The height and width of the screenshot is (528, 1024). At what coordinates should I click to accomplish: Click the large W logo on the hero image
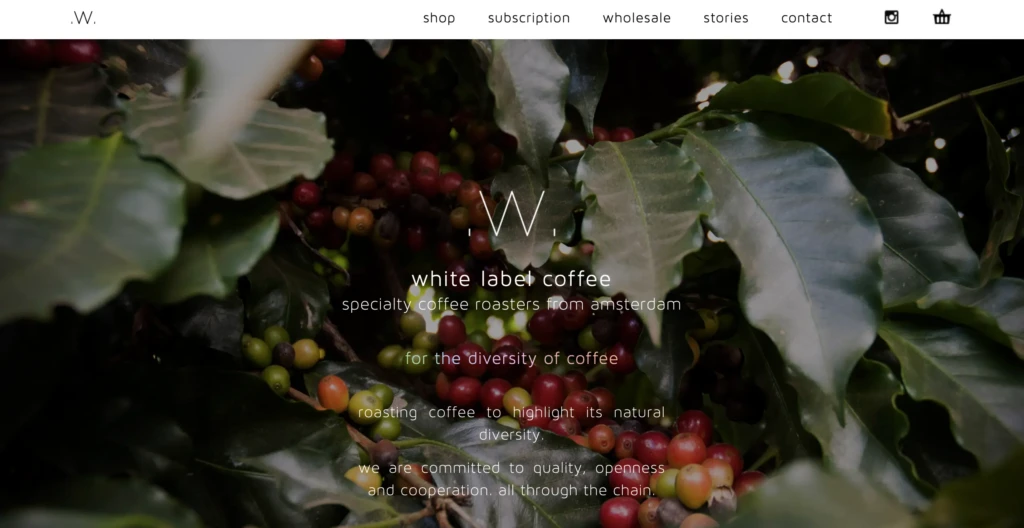pos(513,214)
